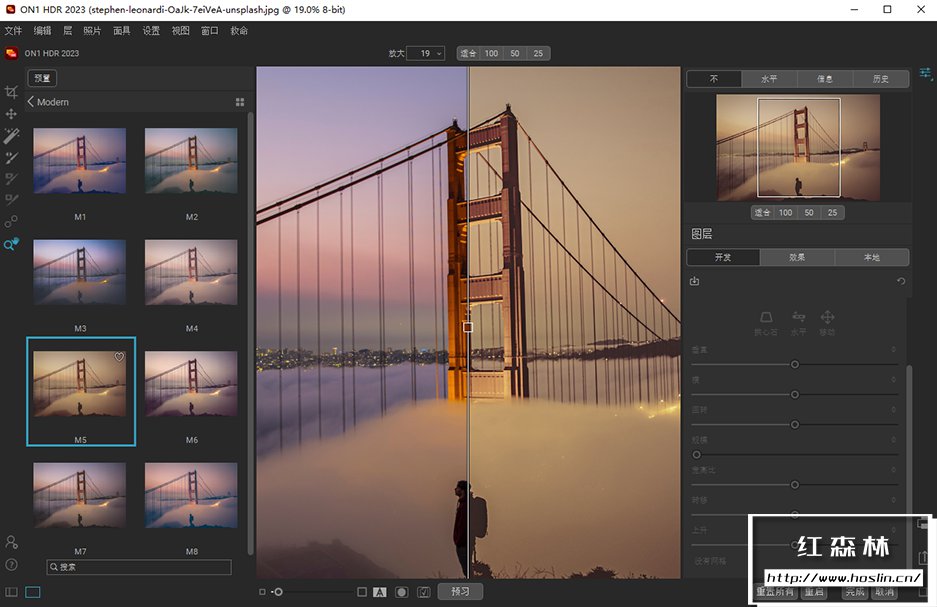Click the reset arrow in develop panel
Viewport: 937px width, 607px height.
tap(900, 281)
